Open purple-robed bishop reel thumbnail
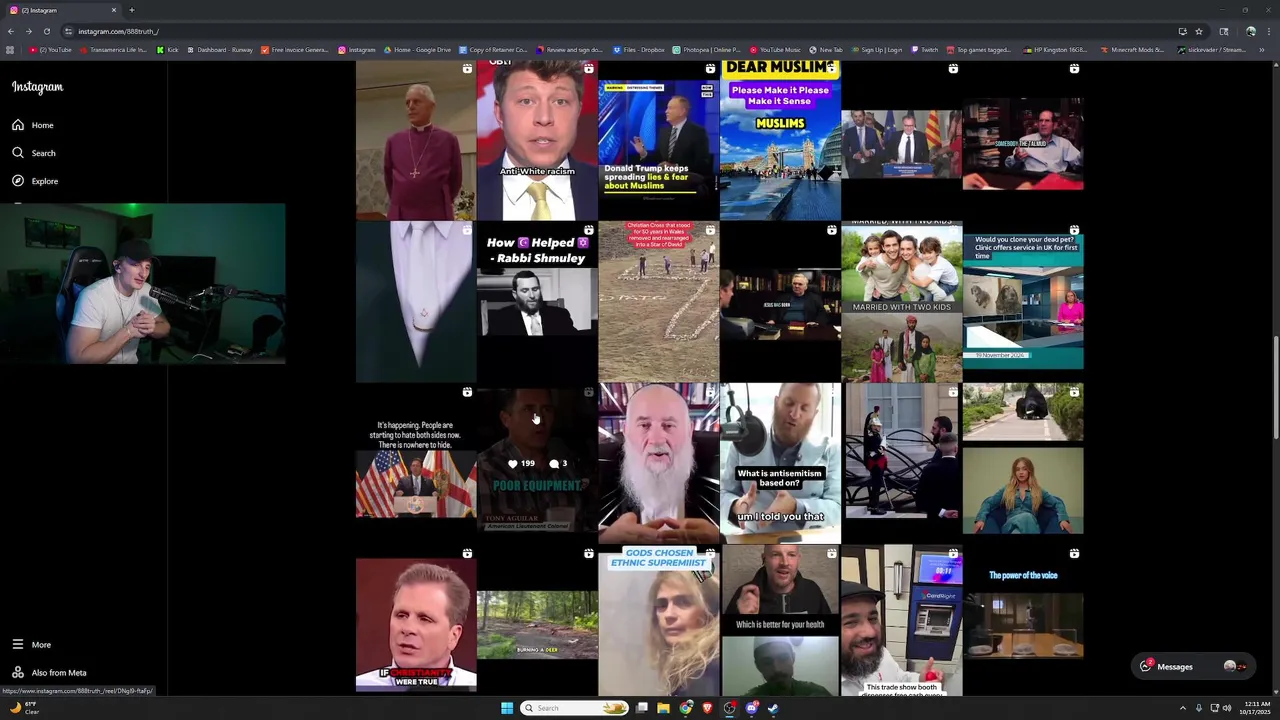 click(416, 140)
